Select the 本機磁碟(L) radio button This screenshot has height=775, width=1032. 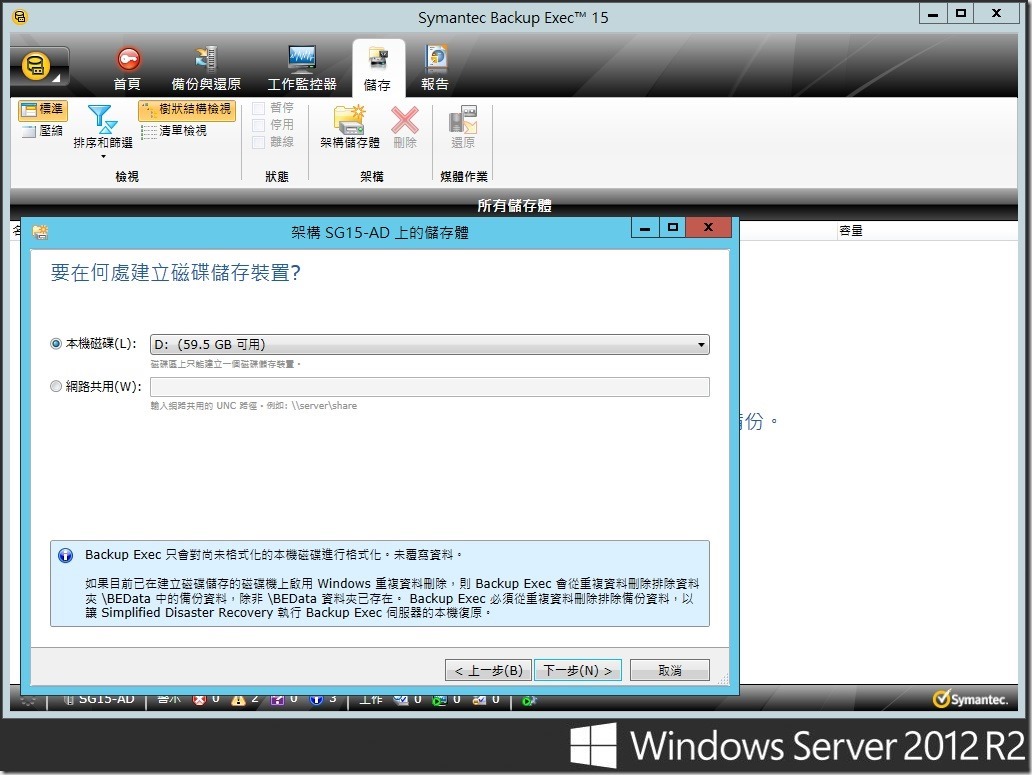56,344
